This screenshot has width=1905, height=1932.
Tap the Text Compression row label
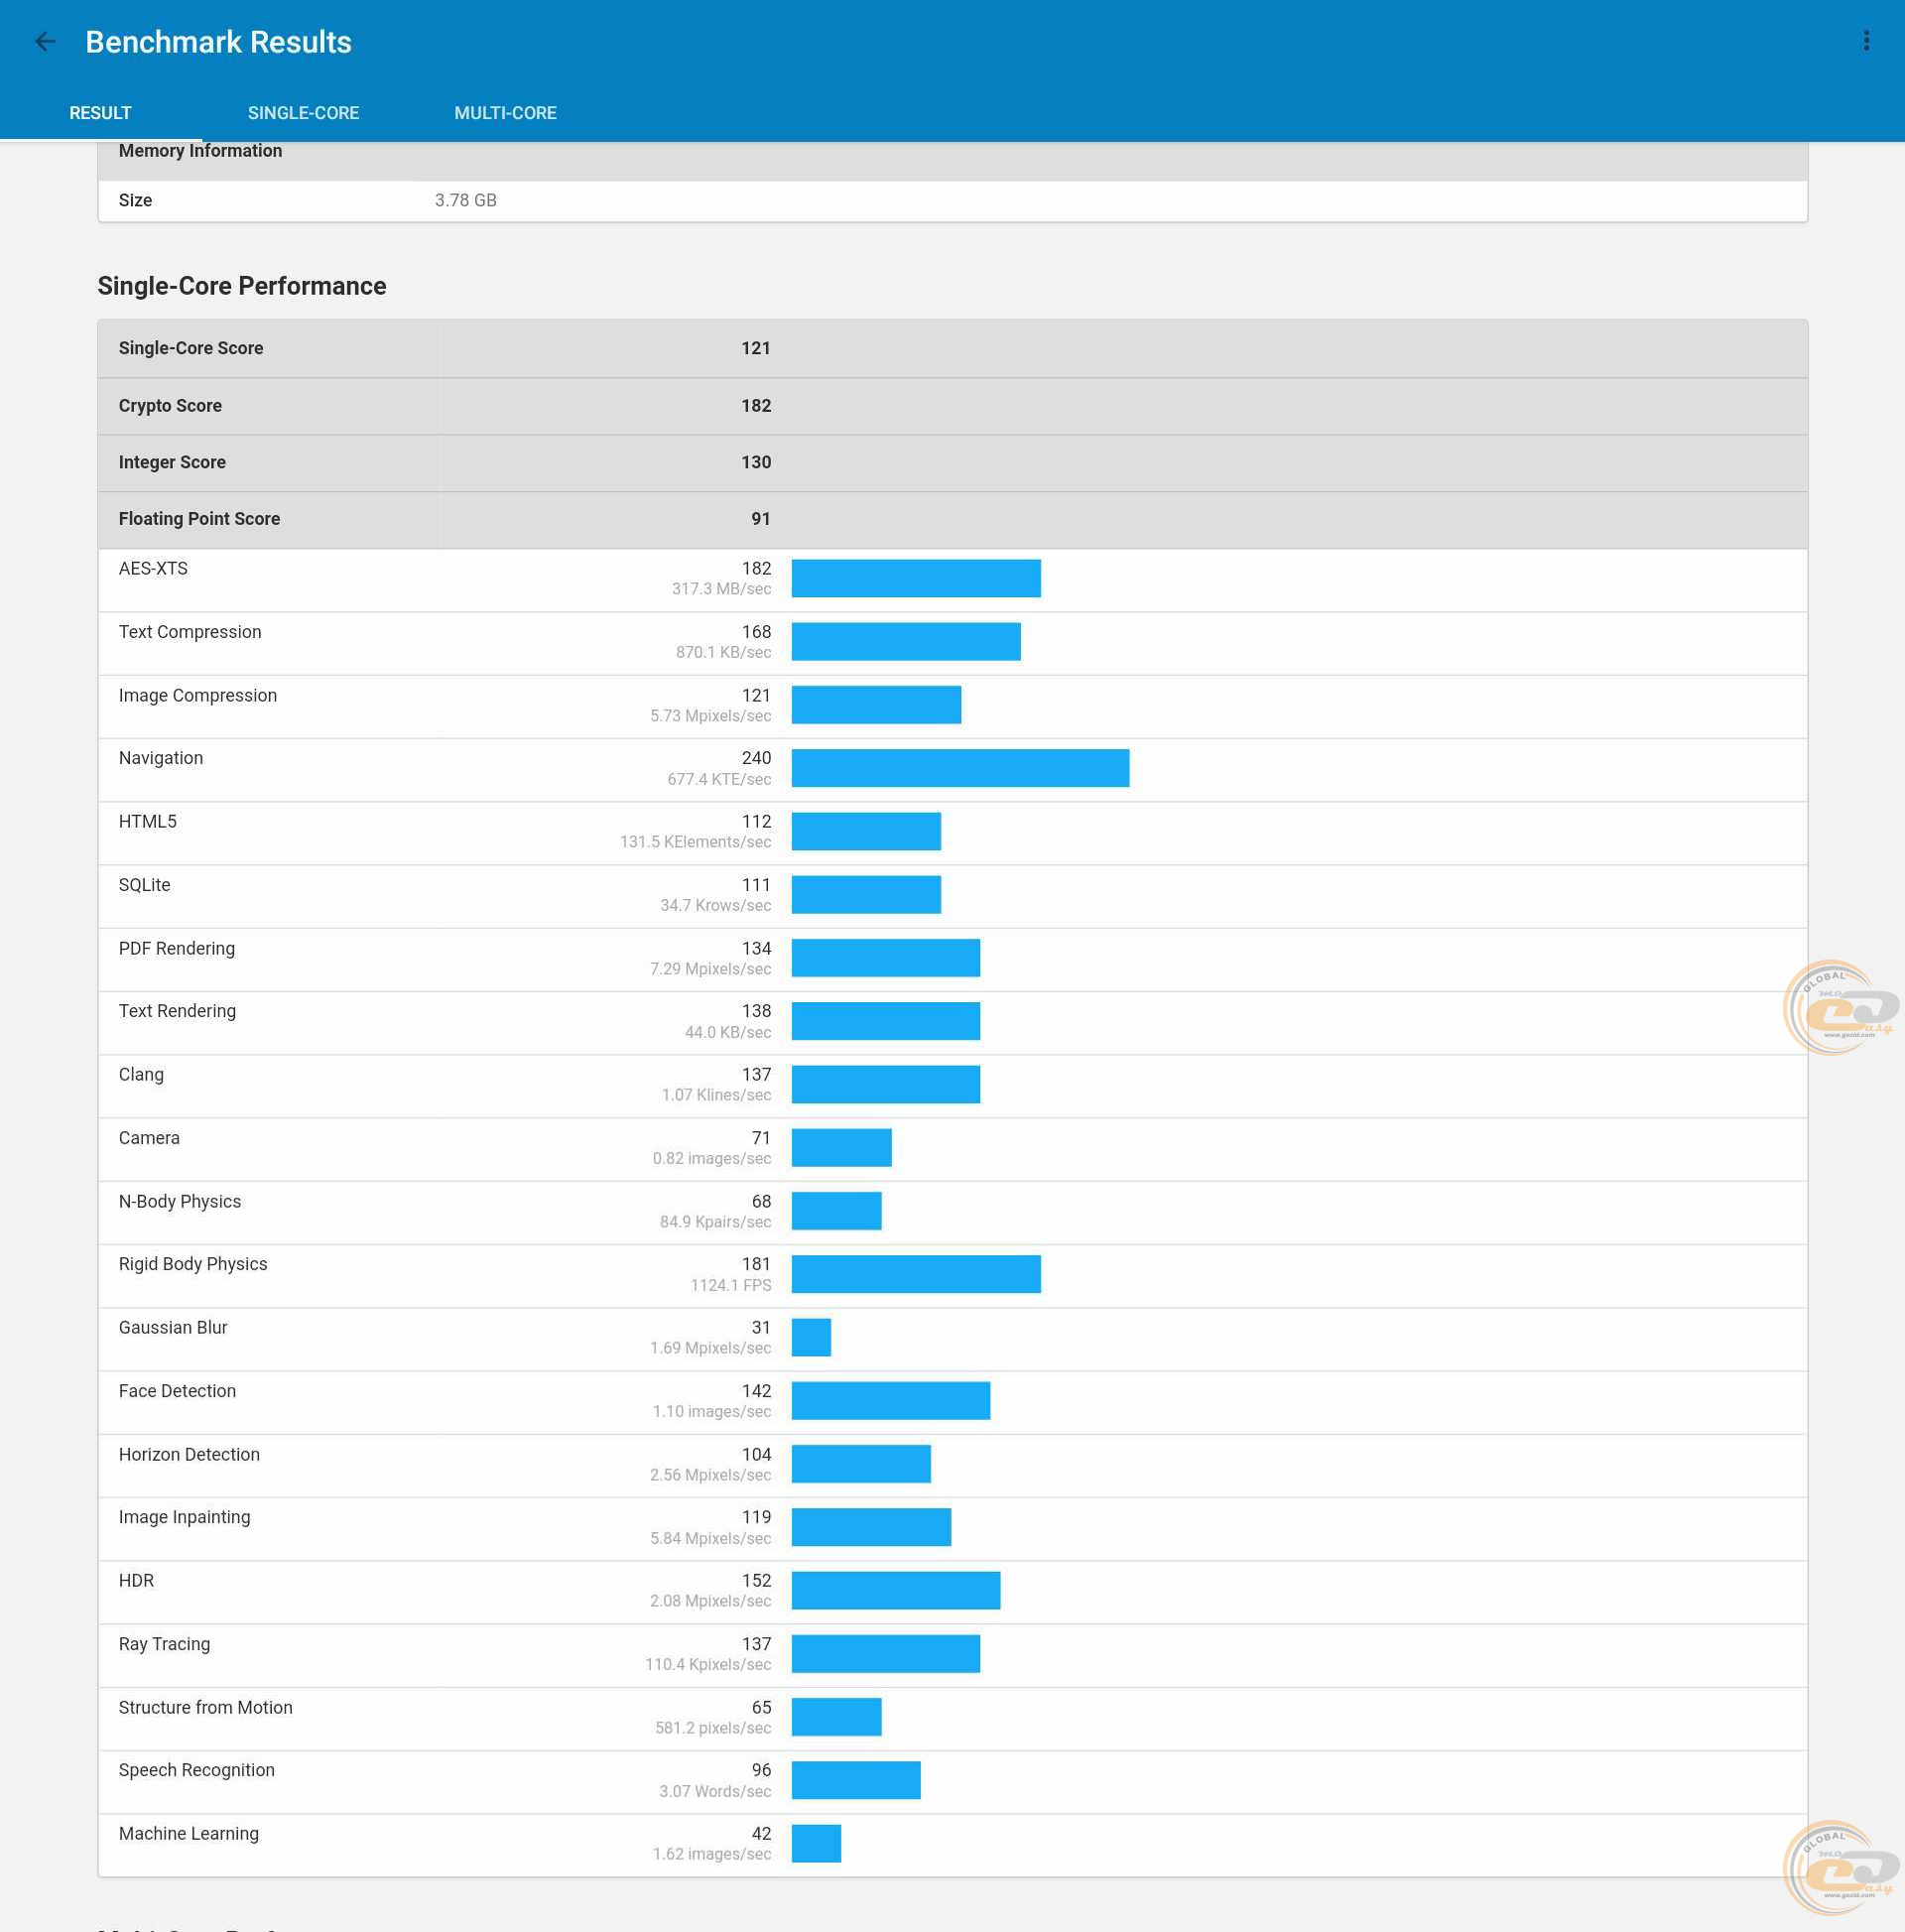coord(189,632)
